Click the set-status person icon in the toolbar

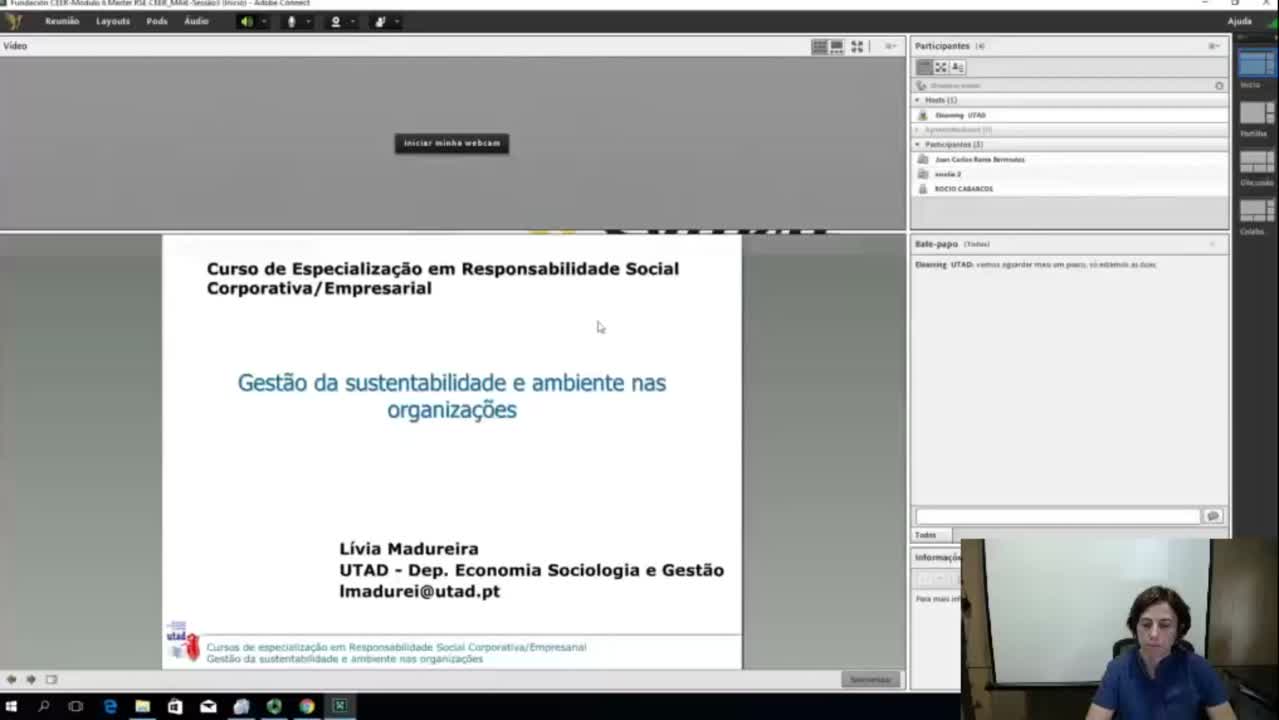379,21
